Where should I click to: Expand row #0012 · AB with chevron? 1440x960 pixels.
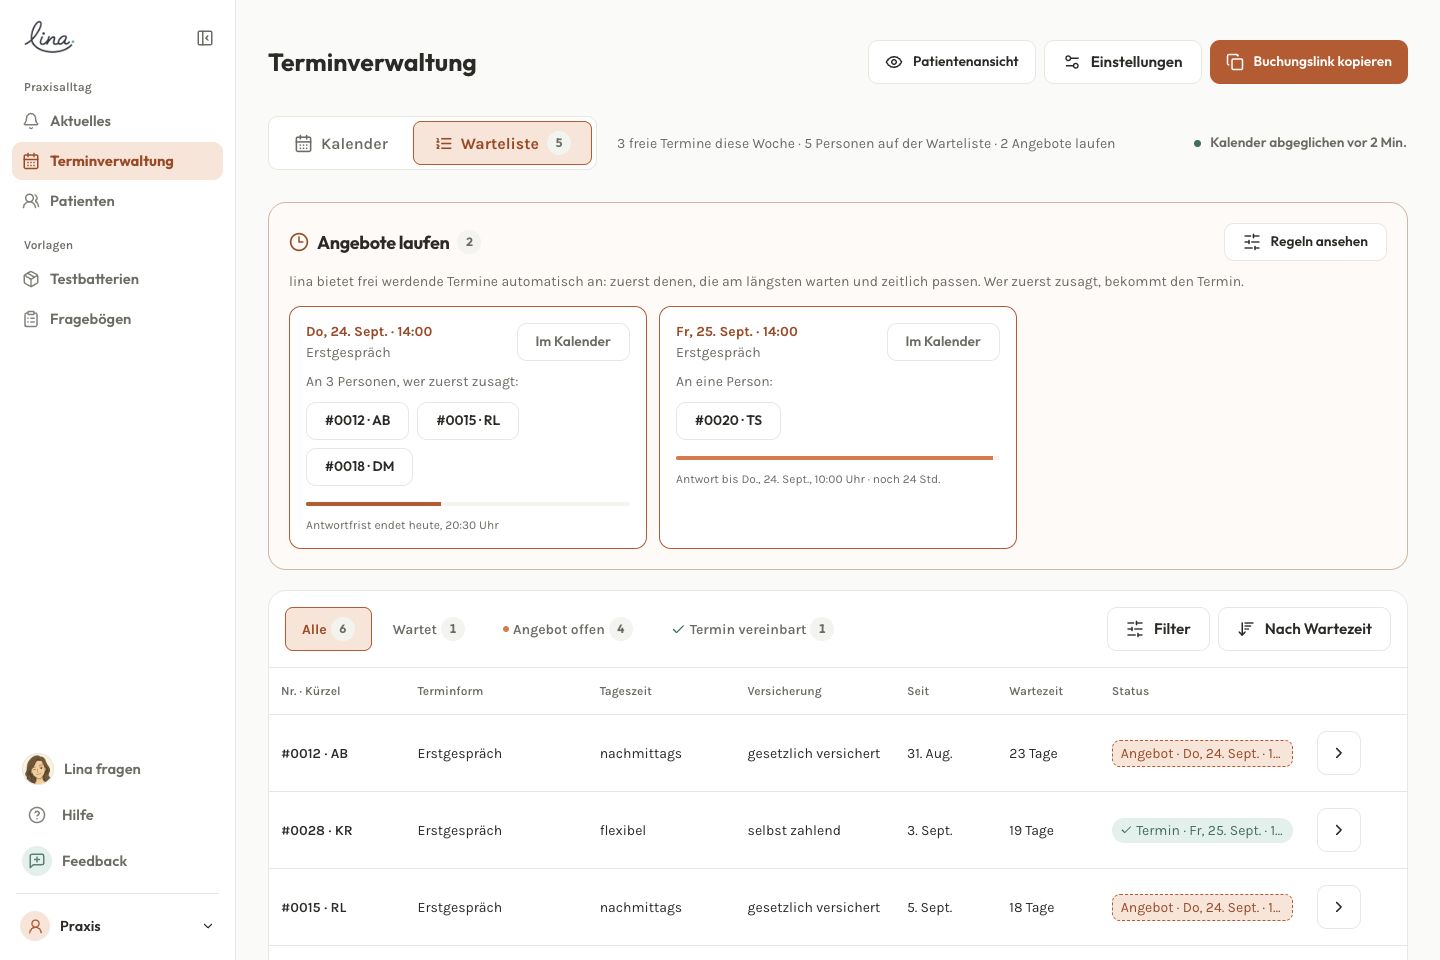pyautogui.click(x=1339, y=753)
